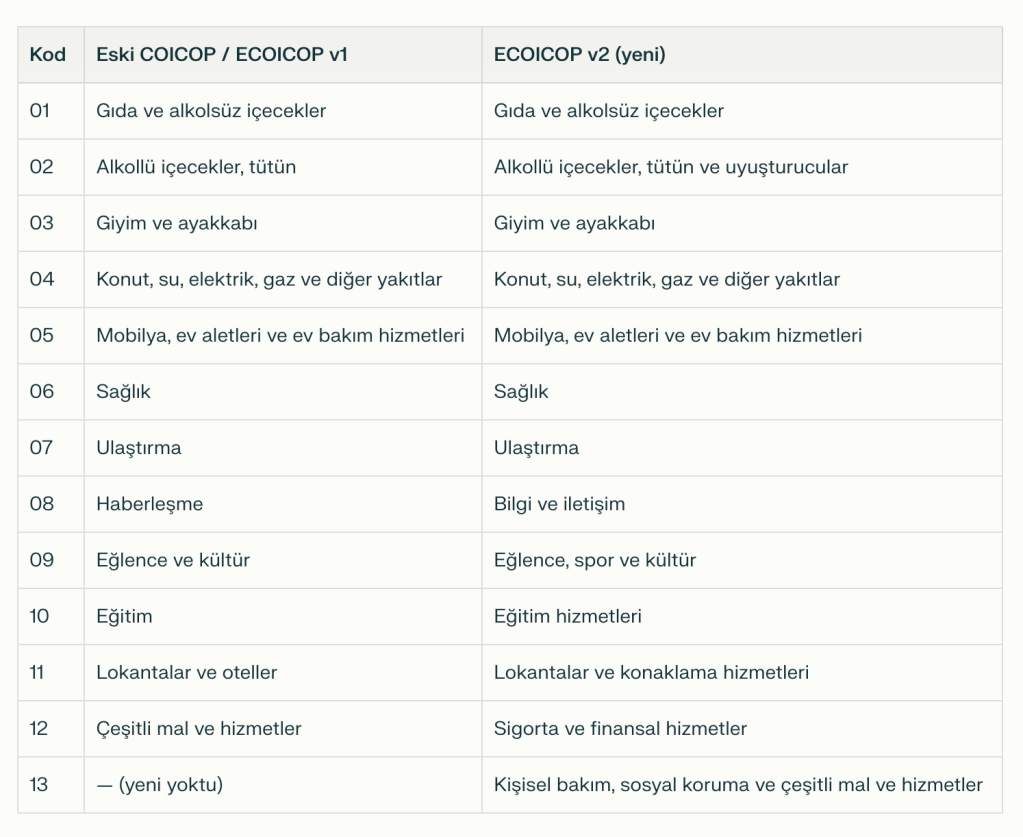Click the Çeşitli mal ve hizmetler cell
The height and width of the screenshot is (837, 1023).
pos(199,728)
